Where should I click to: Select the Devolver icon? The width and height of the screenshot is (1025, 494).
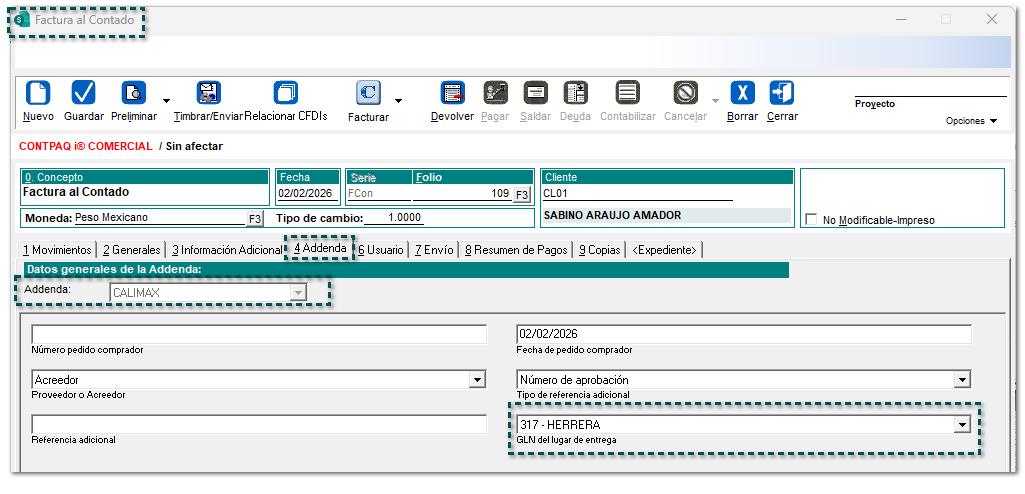pos(452,93)
